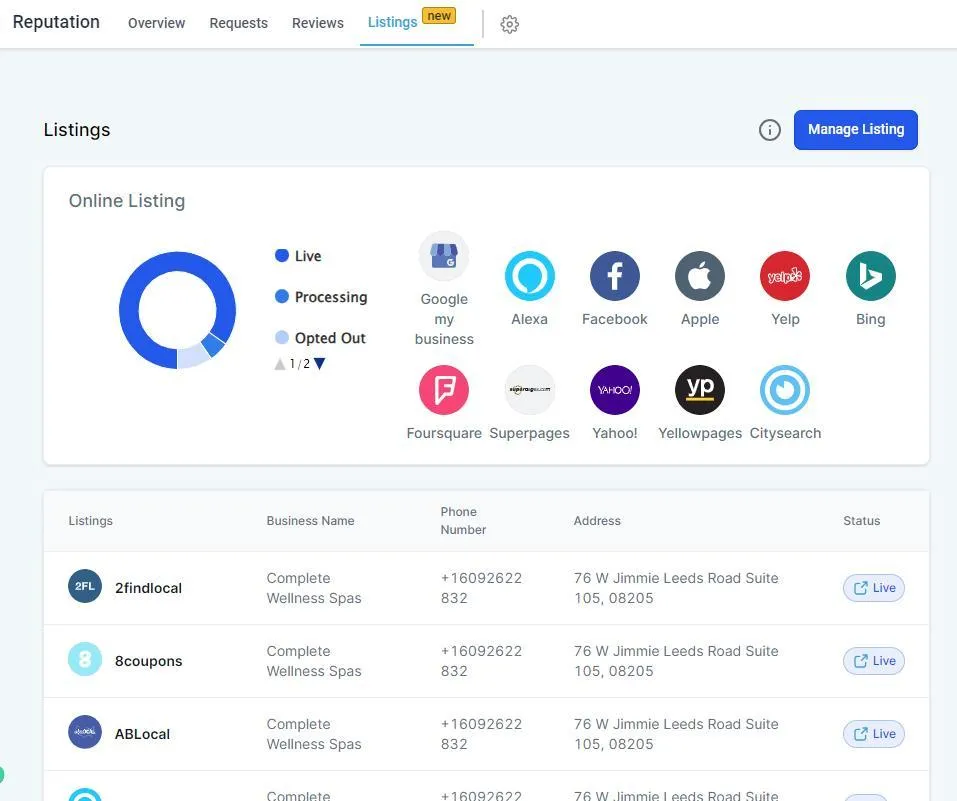The width and height of the screenshot is (957, 801).
Task: Select the Apple listing icon
Action: tap(700, 276)
